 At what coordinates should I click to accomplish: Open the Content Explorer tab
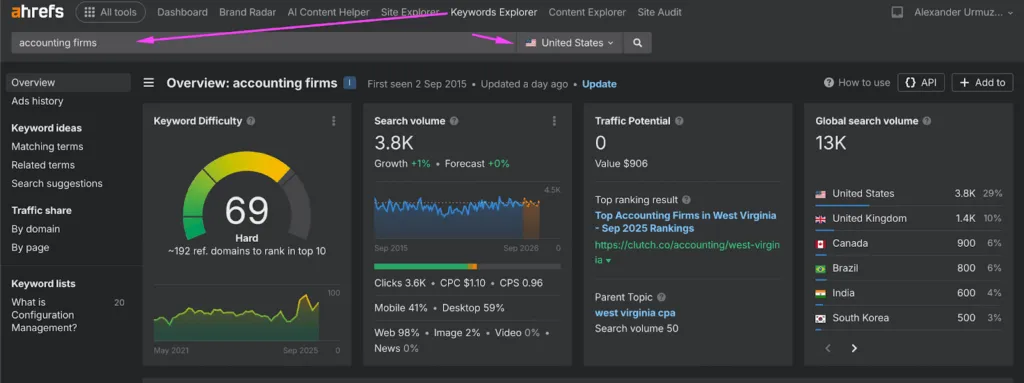click(587, 12)
